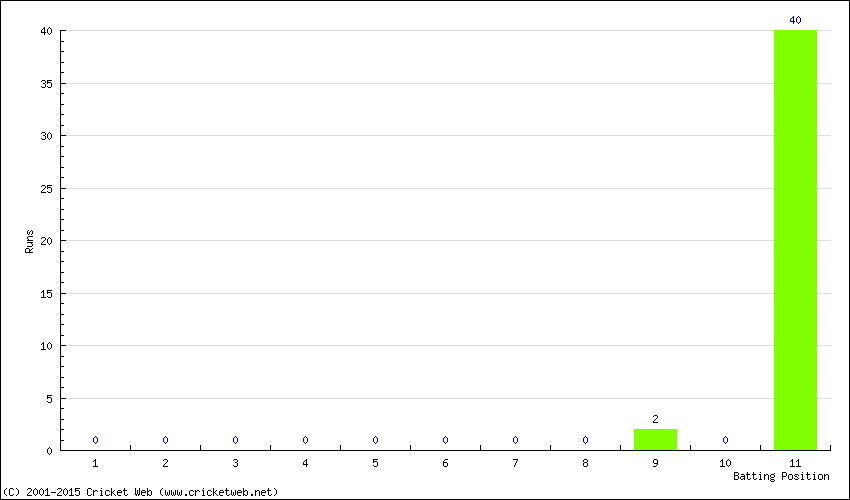The height and width of the screenshot is (500, 850).
Task: Click x-axis batting position label 2
Action: point(165,463)
